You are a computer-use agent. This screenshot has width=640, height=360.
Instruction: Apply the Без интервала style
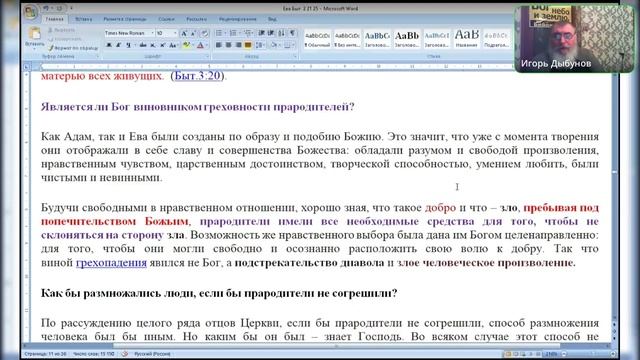coord(347,39)
